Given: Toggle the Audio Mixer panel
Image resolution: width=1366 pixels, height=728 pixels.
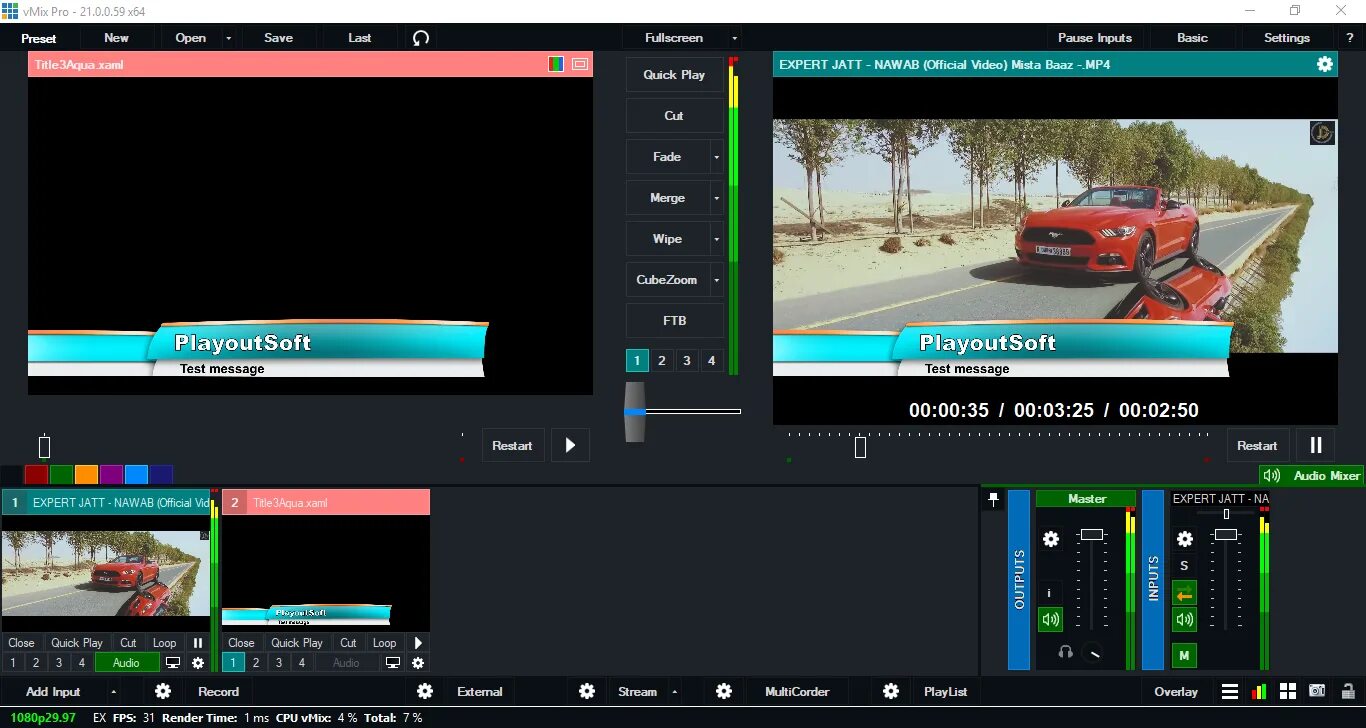Looking at the screenshot, I should click(x=1311, y=476).
